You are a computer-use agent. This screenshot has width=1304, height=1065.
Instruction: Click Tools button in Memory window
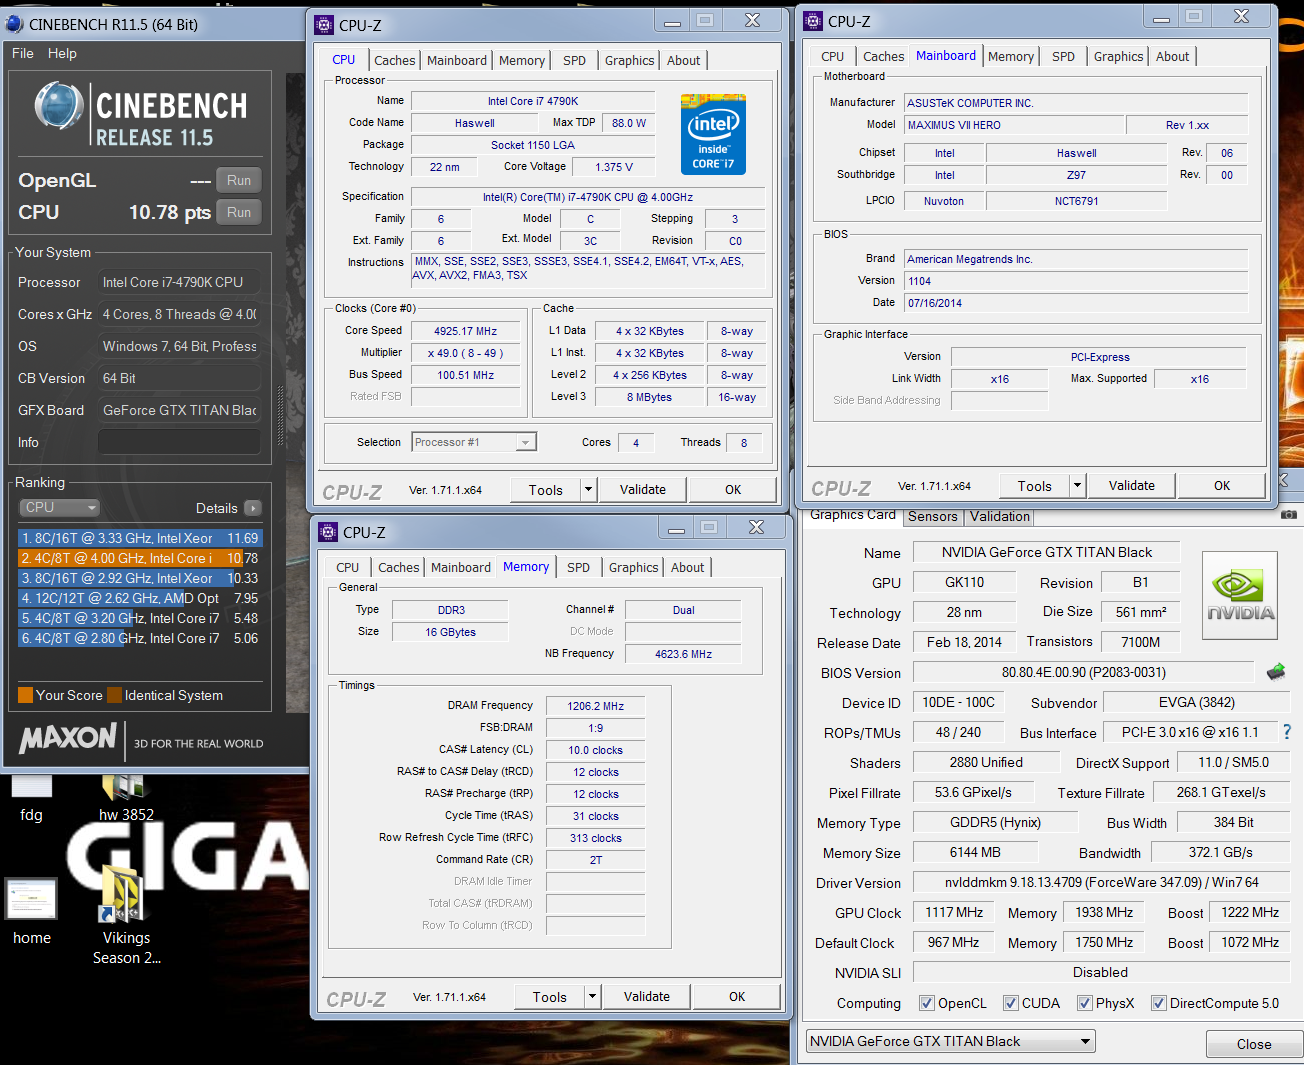click(550, 996)
